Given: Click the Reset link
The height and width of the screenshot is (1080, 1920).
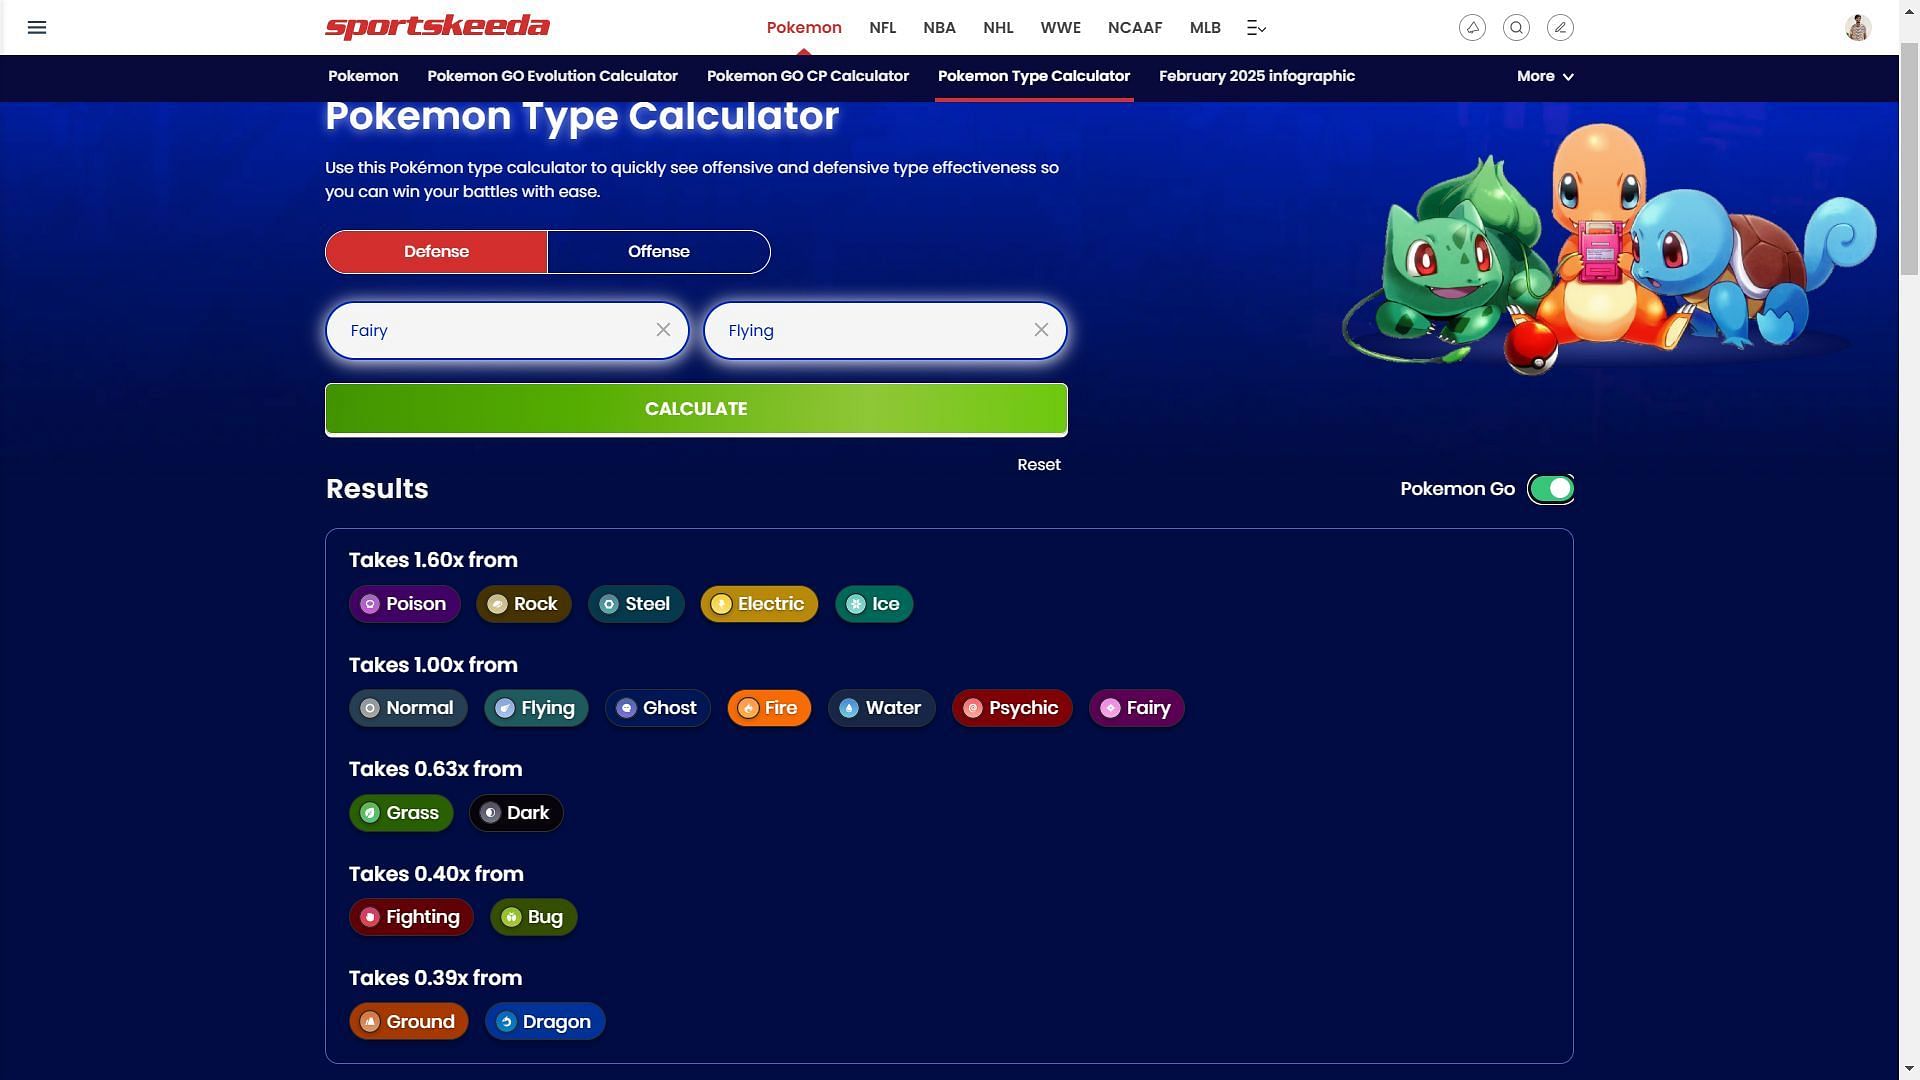Looking at the screenshot, I should pos(1039,464).
